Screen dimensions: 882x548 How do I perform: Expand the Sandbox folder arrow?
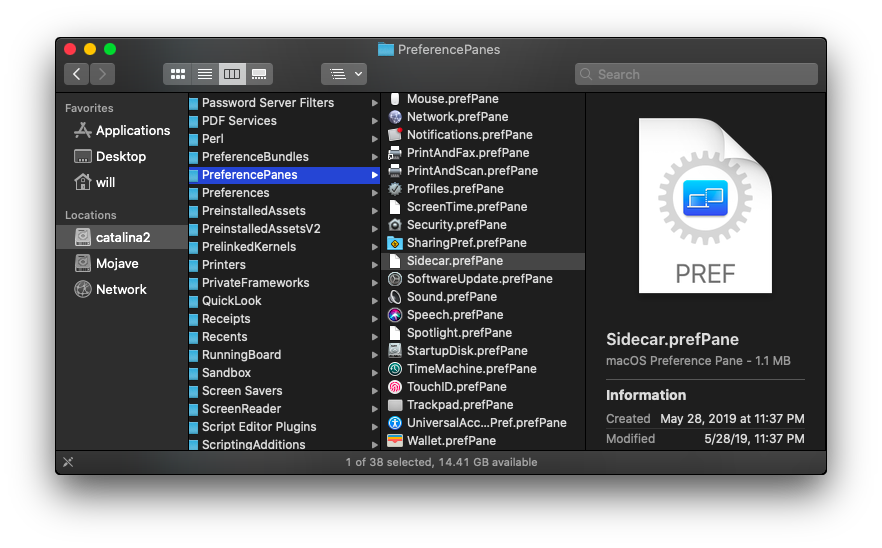375,373
